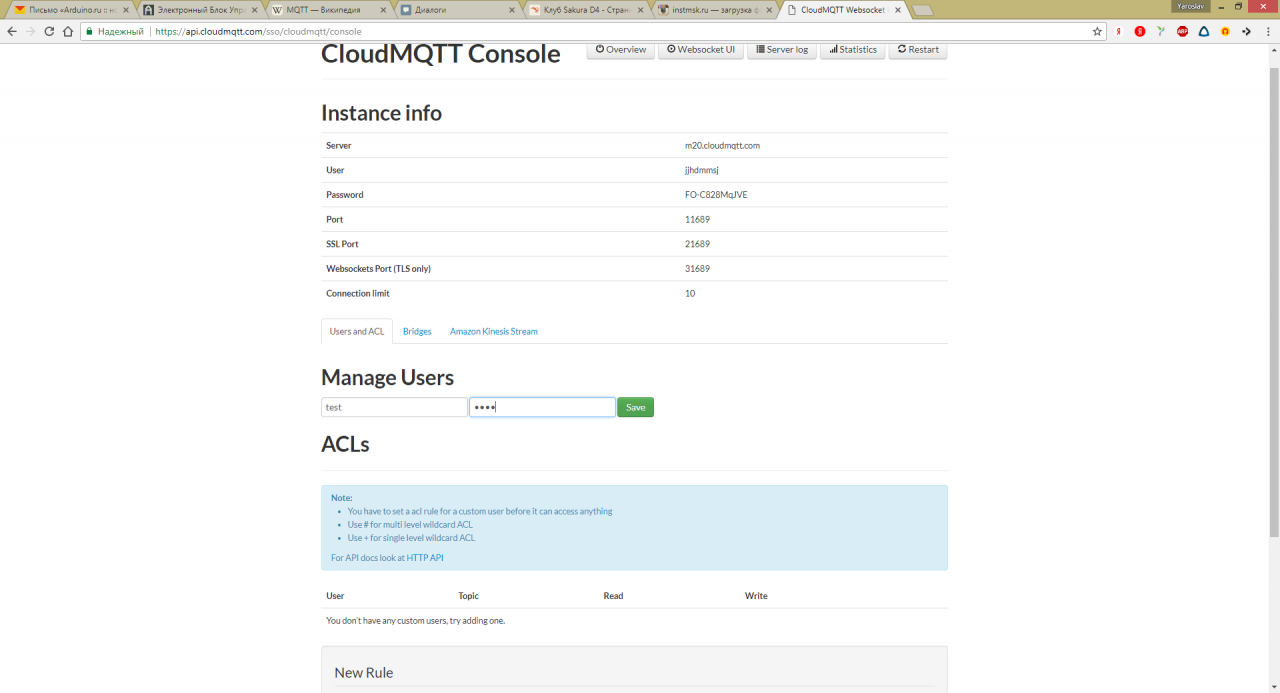Switch to the Диалоги tab
This screenshot has height=693, width=1280.
point(455,10)
